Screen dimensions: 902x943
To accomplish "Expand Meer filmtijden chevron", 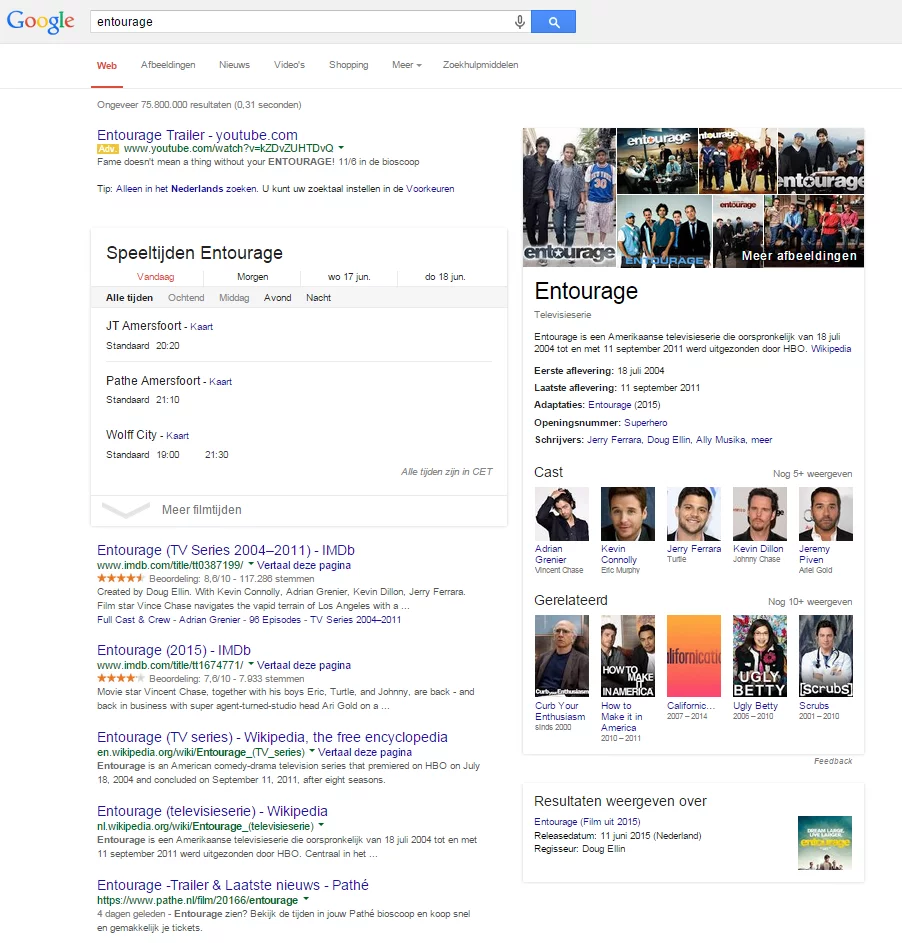I will (x=126, y=510).
